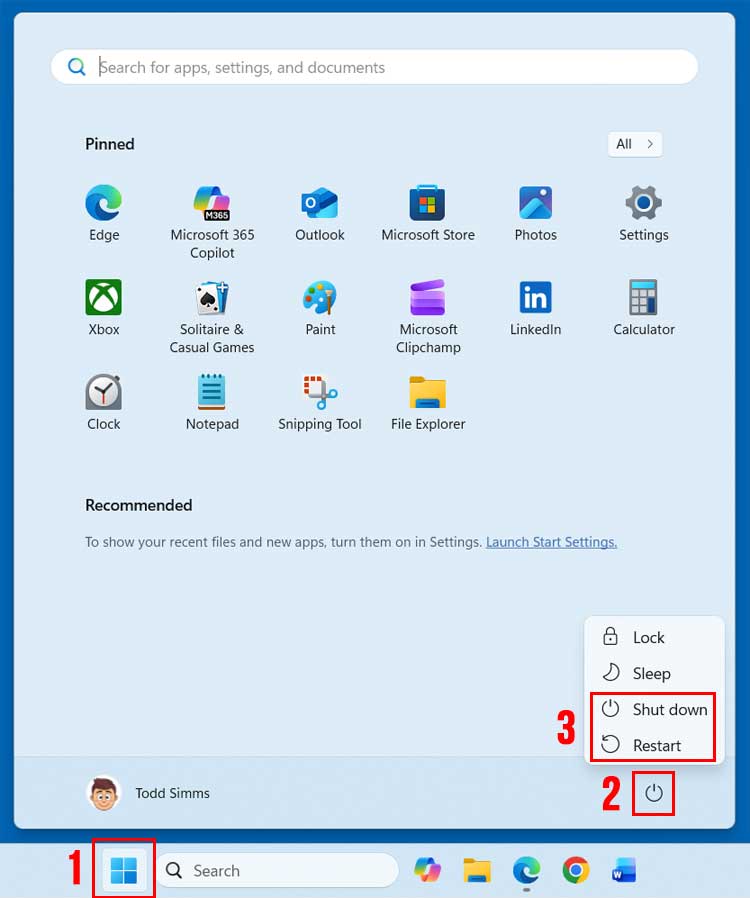The width and height of the screenshot is (750, 898).
Task: Click the power button in Start menu
Action: pyautogui.click(x=653, y=793)
